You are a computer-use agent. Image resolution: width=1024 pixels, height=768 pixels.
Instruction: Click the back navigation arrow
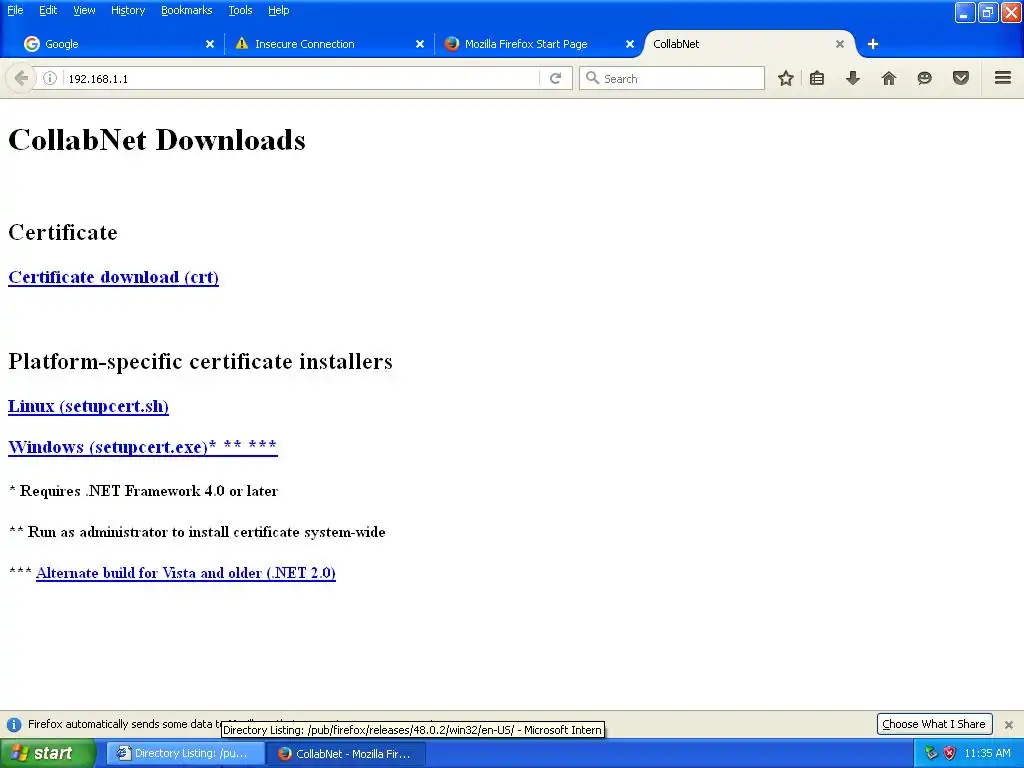coord(20,78)
